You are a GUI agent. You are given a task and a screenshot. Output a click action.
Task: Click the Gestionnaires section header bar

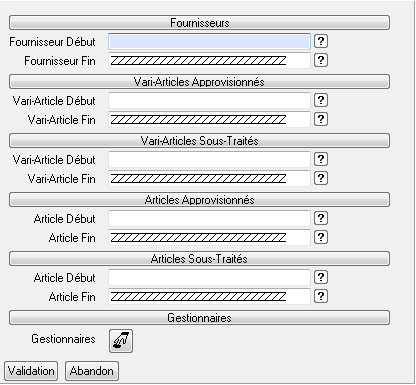pos(199,318)
